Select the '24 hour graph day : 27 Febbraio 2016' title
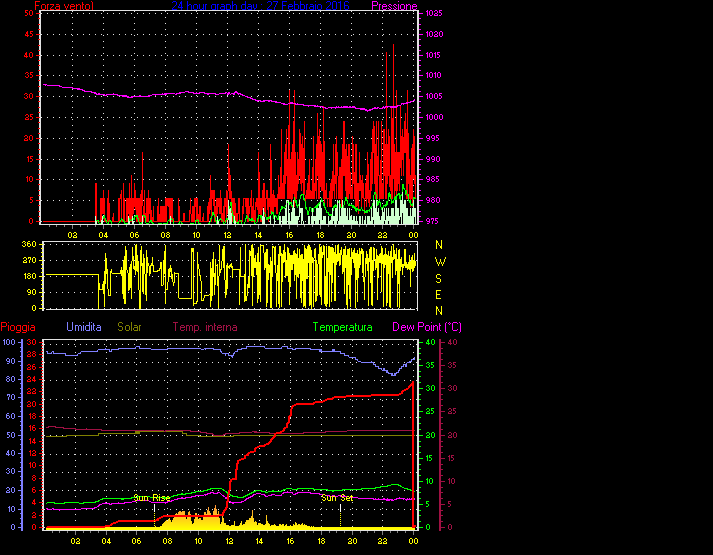 (x=261, y=6)
